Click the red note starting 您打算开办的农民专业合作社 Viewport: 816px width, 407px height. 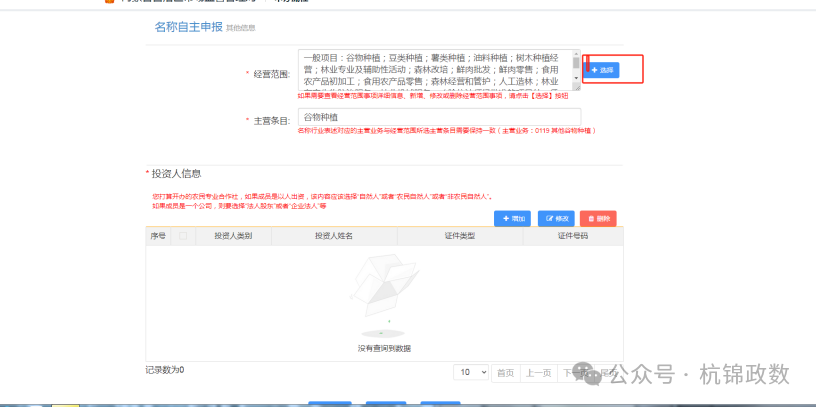click(322, 197)
